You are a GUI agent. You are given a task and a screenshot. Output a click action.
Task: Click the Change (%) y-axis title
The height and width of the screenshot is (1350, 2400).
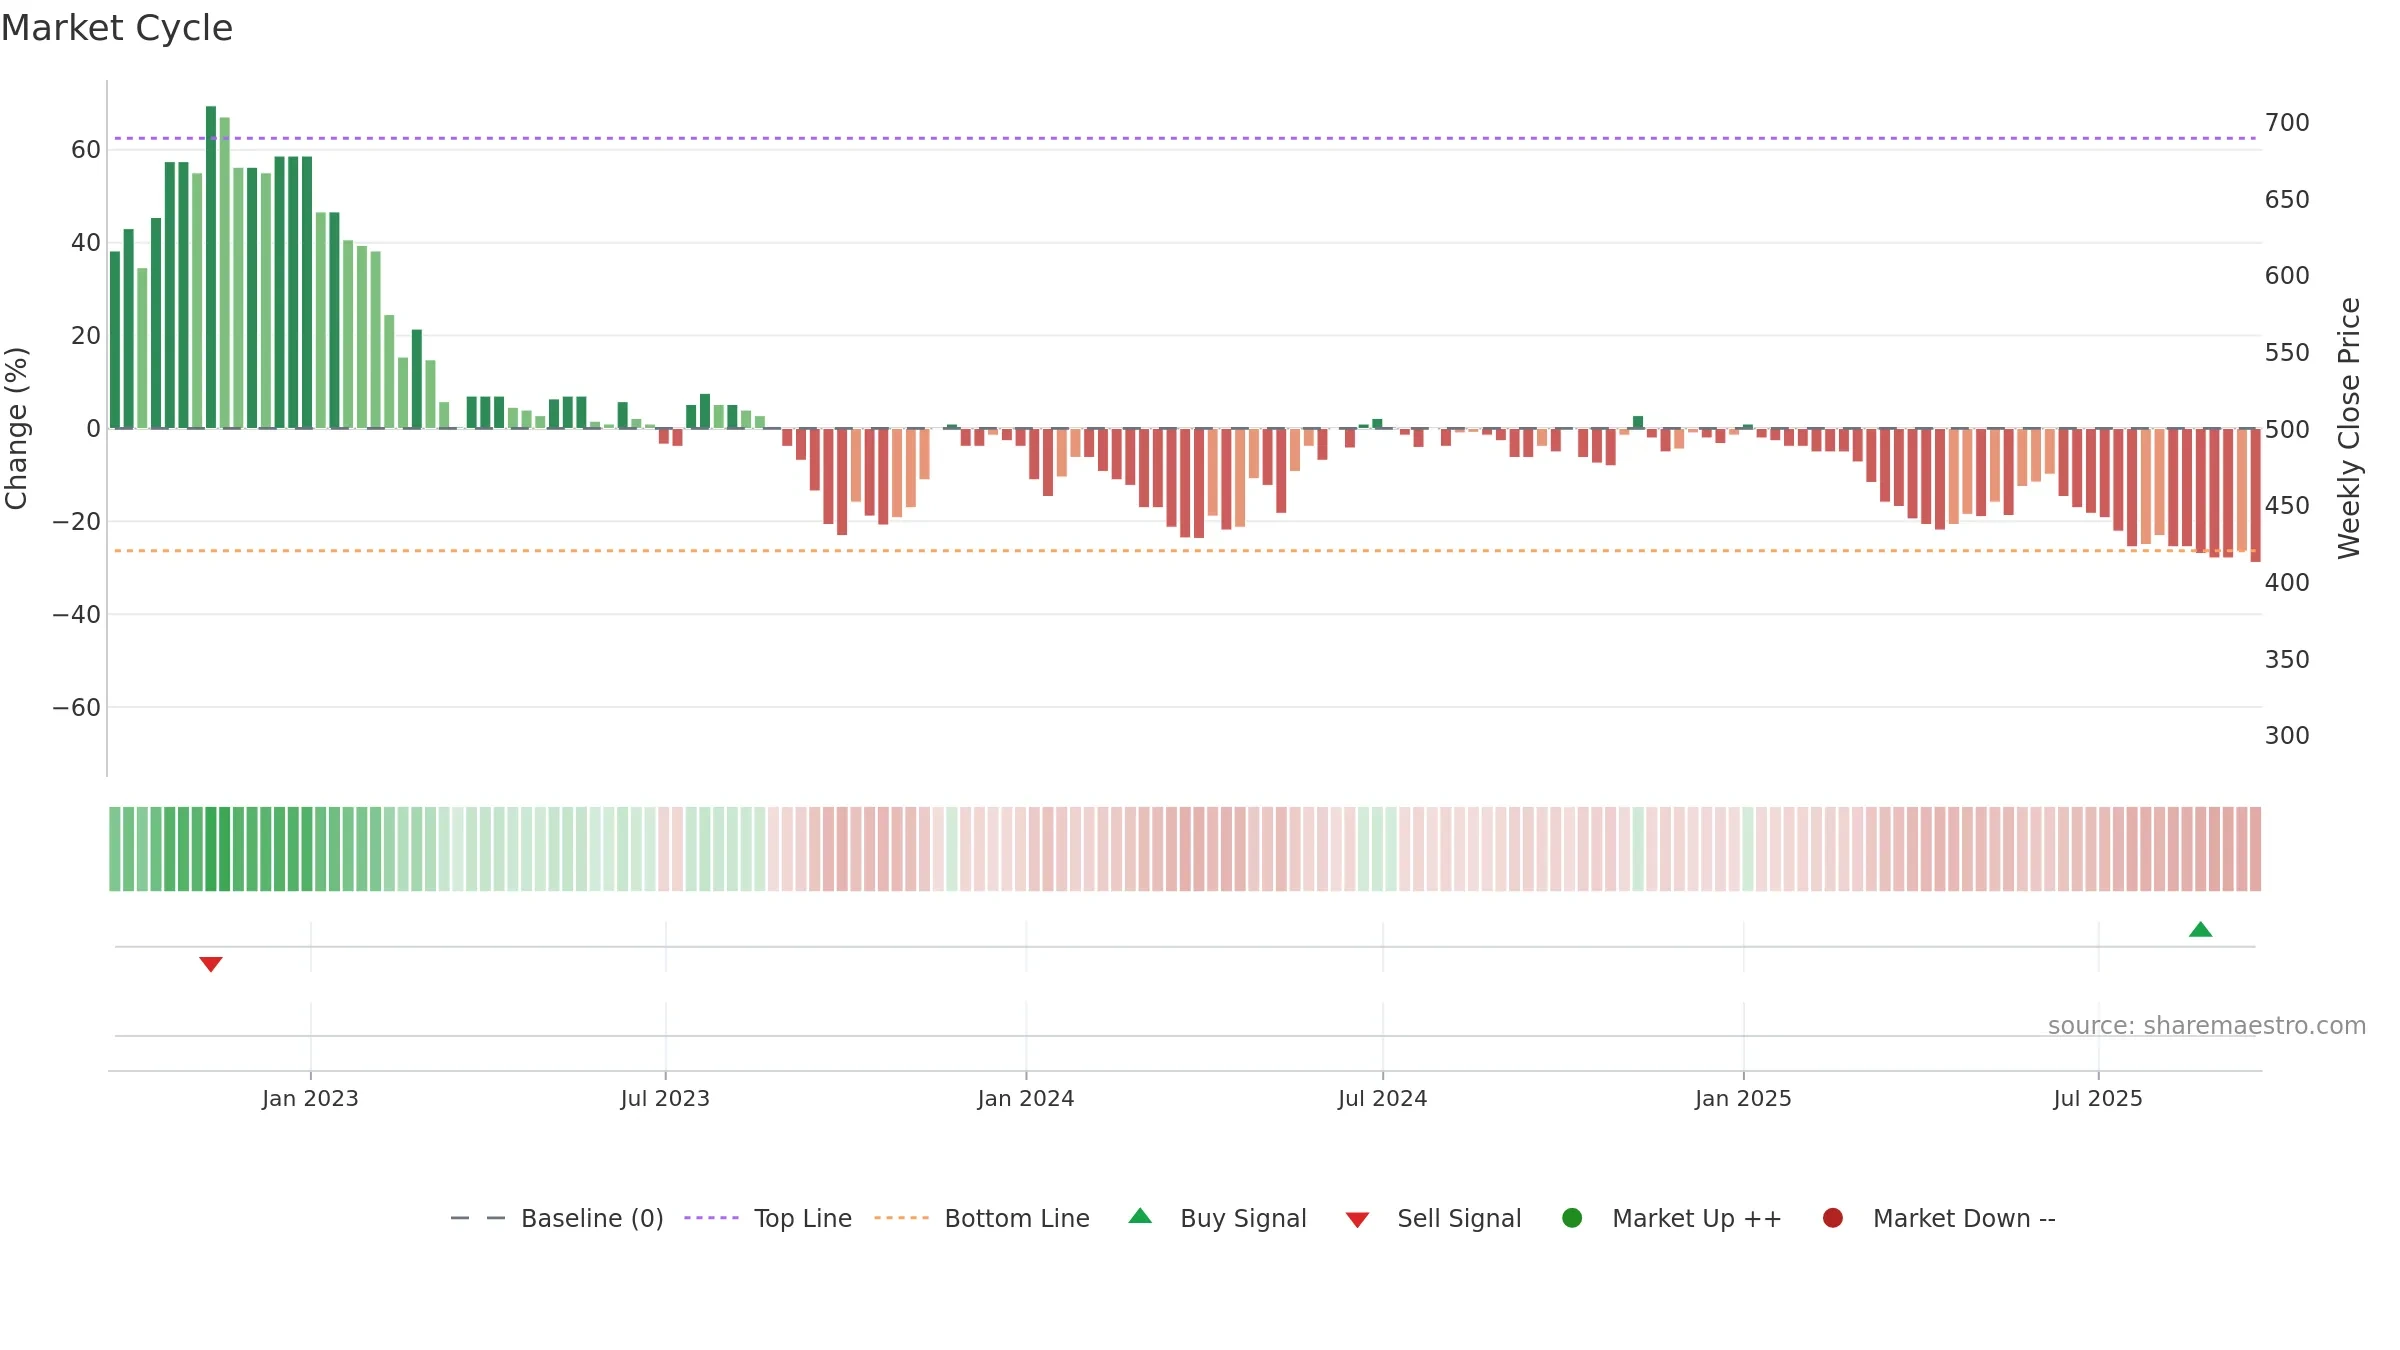[16, 428]
